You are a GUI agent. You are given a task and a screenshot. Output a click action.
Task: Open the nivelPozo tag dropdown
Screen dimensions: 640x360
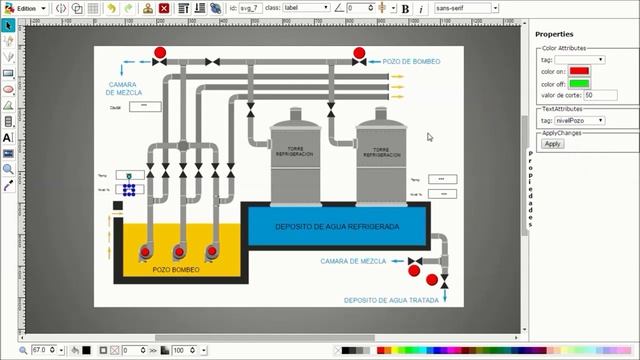pos(580,120)
